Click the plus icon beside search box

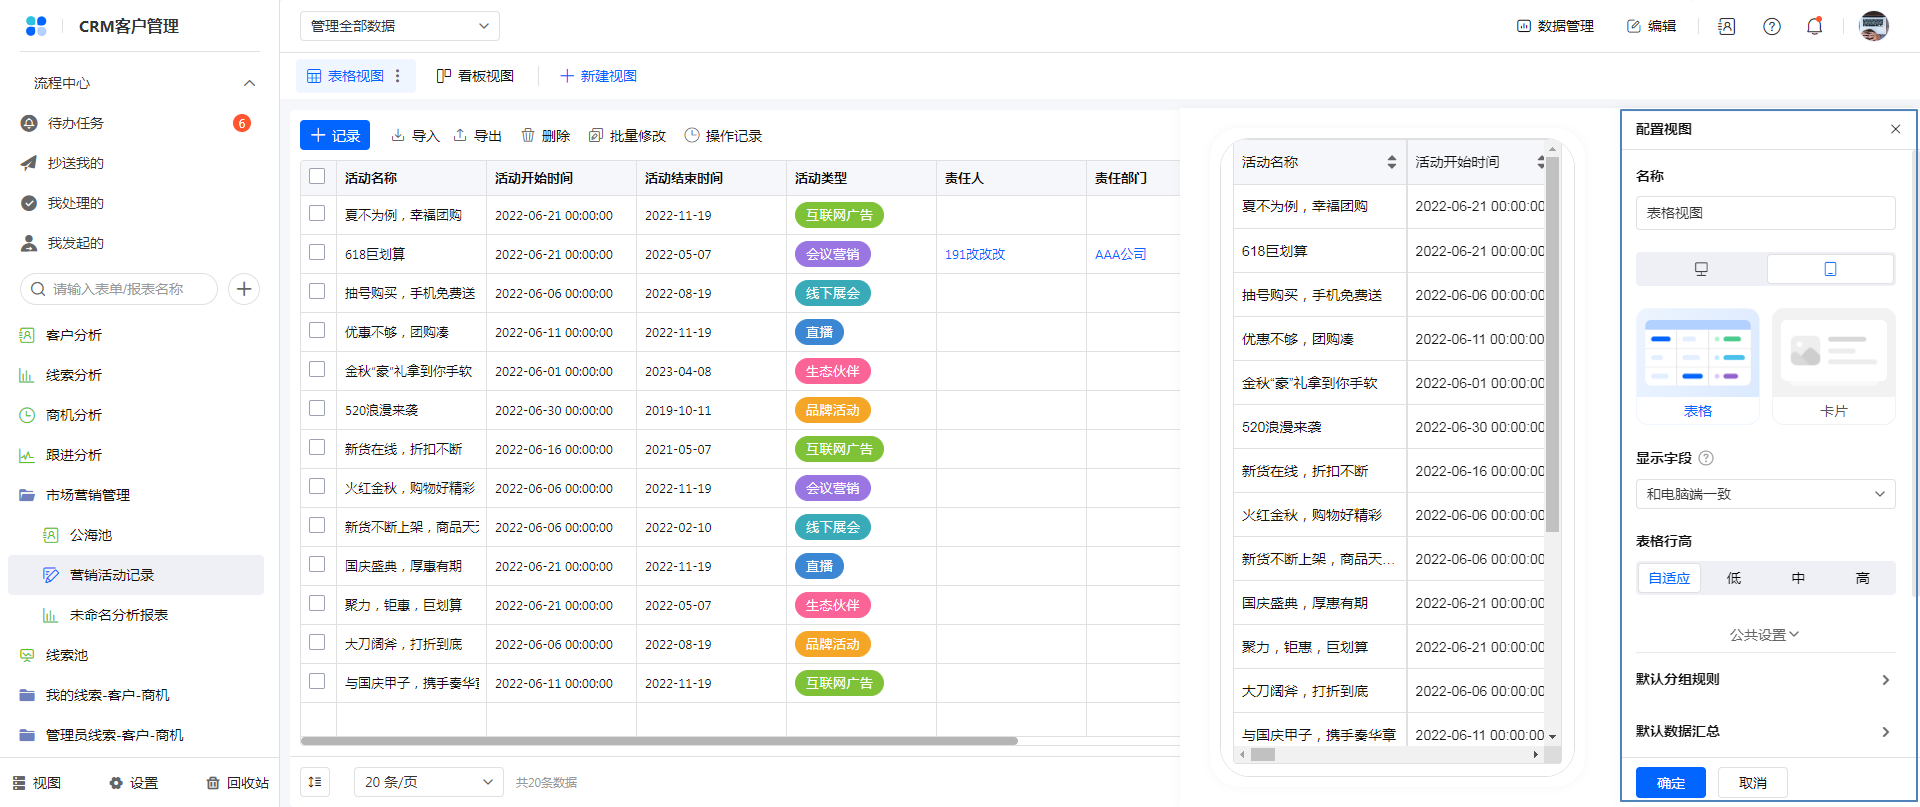[x=244, y=289]
